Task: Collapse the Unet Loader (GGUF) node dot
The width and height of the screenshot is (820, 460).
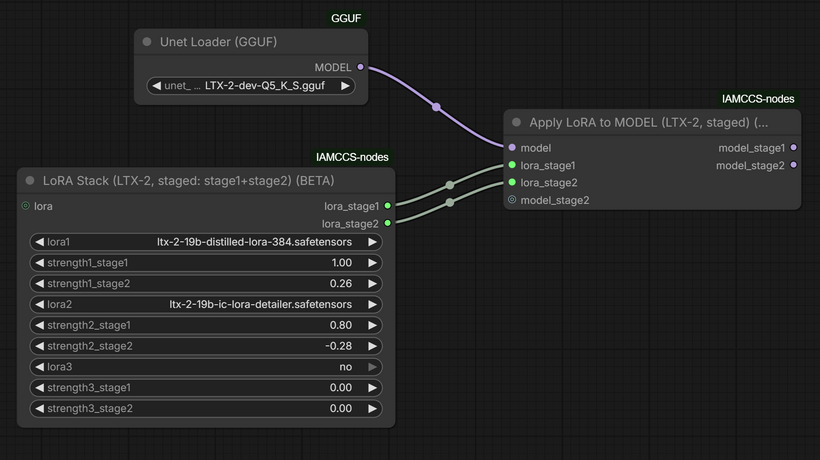Action: coord(147,42)
